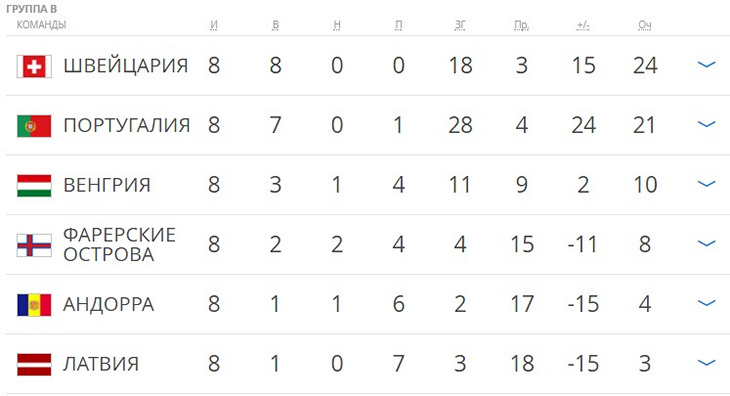730x396 pixels.
Task: Click the Faroe Islands flag icon
Action: [x=34, y=245]
